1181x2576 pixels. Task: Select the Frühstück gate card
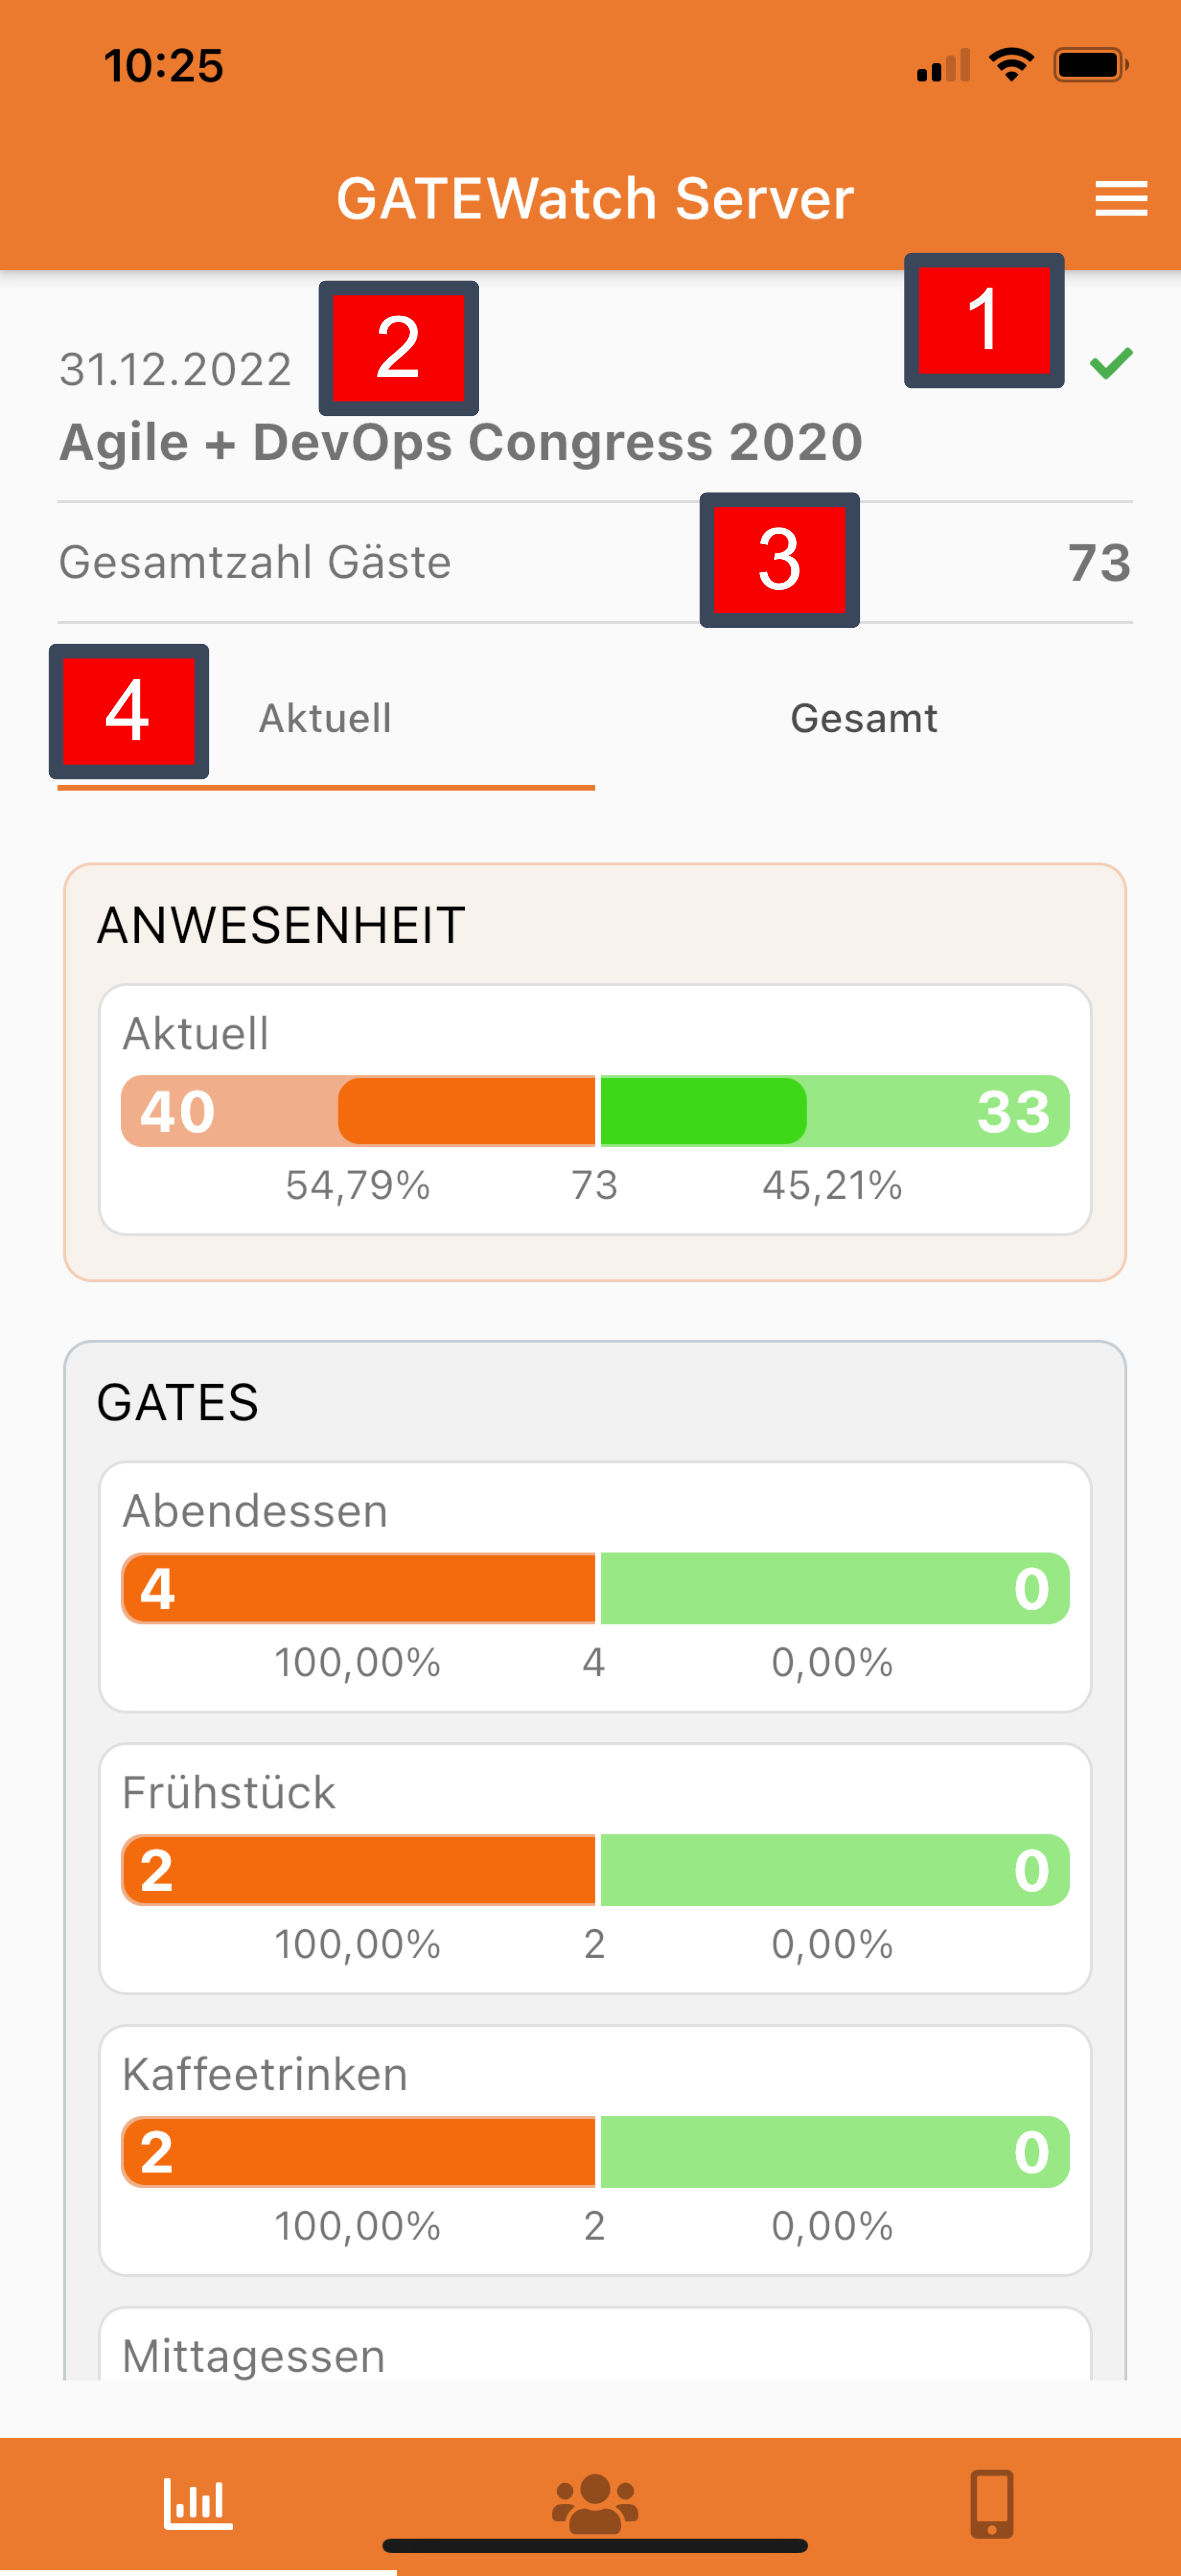pyautogui.click(x=594, y=1868)
